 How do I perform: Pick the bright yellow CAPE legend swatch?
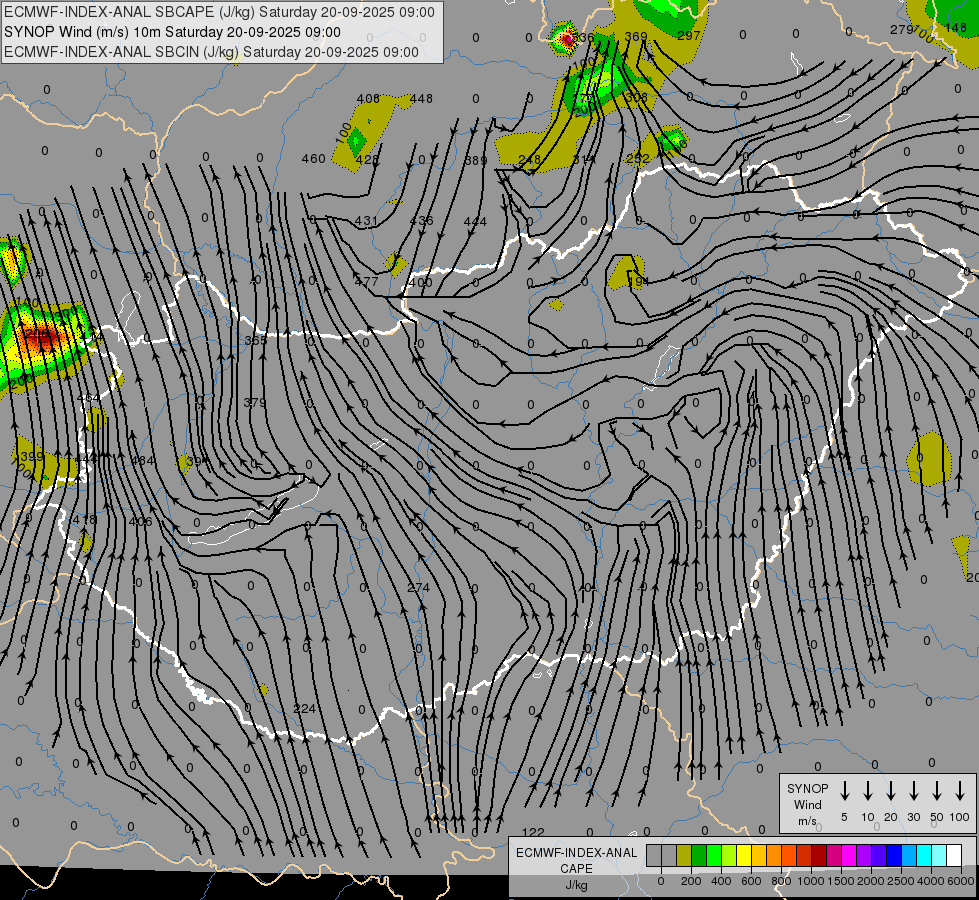[x=744, y=855]
